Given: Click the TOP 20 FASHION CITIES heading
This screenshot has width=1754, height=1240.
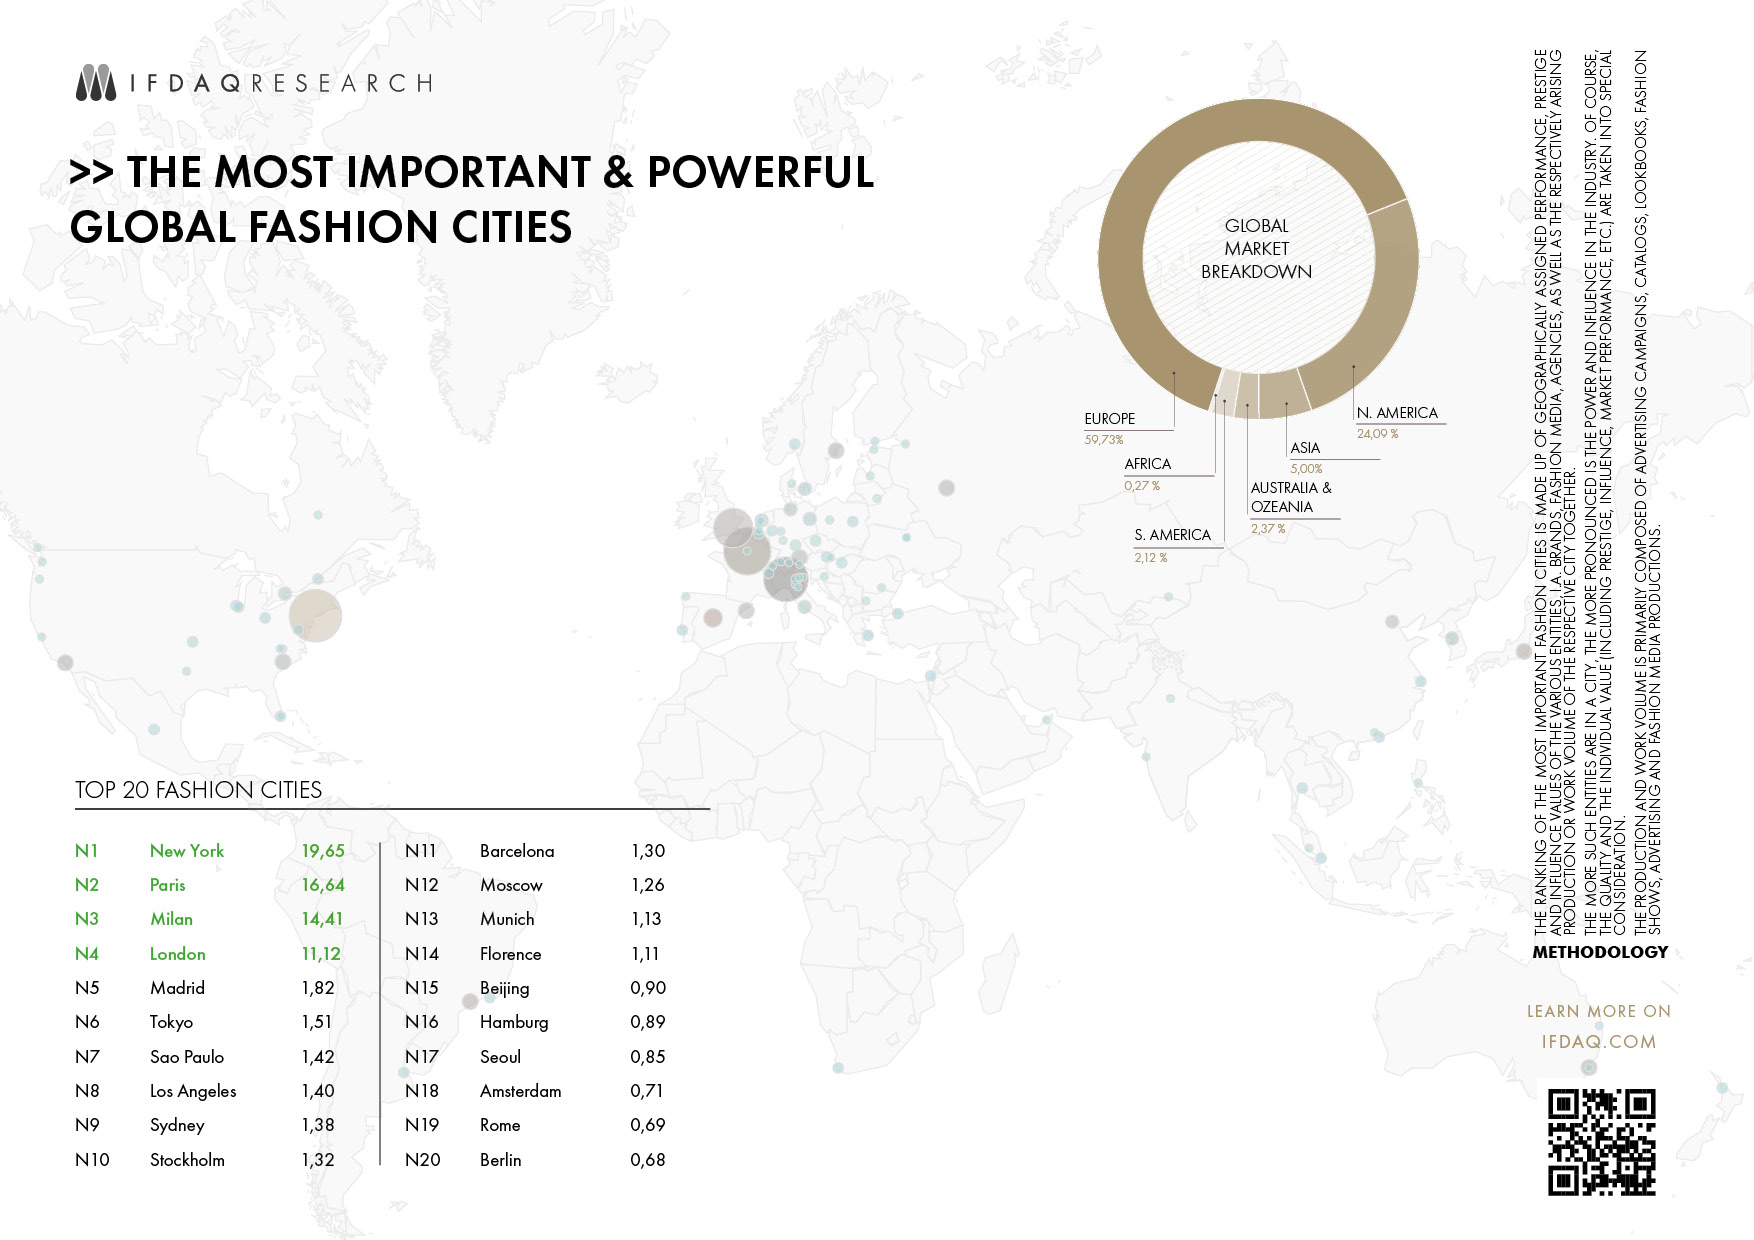Looking at the screenshot, I should pos(198,790).
